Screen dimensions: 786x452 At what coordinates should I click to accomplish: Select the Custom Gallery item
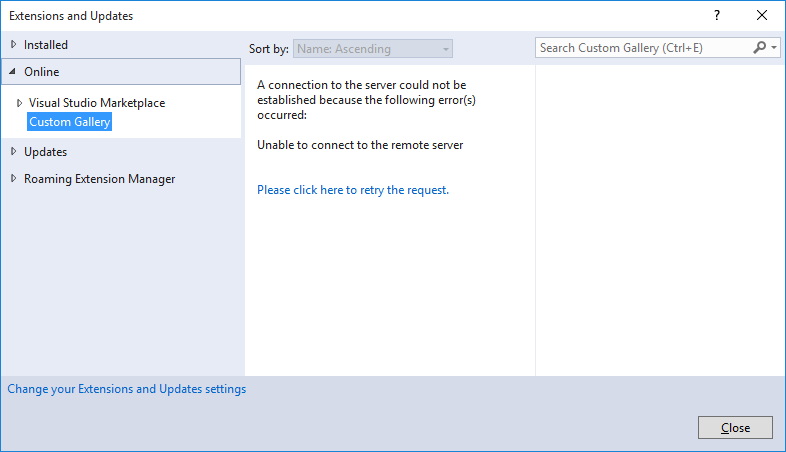pyautogui.click(x=70, y=122)
